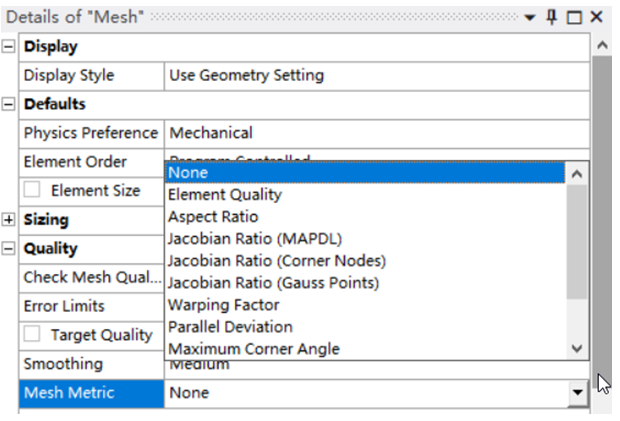620x421 pixels.
Task: Select Element Quality from the list
Action: (225, 195)
